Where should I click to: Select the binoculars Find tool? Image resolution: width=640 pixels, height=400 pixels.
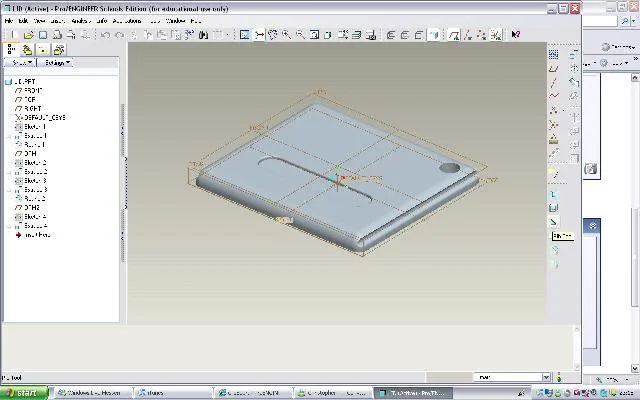203,35
